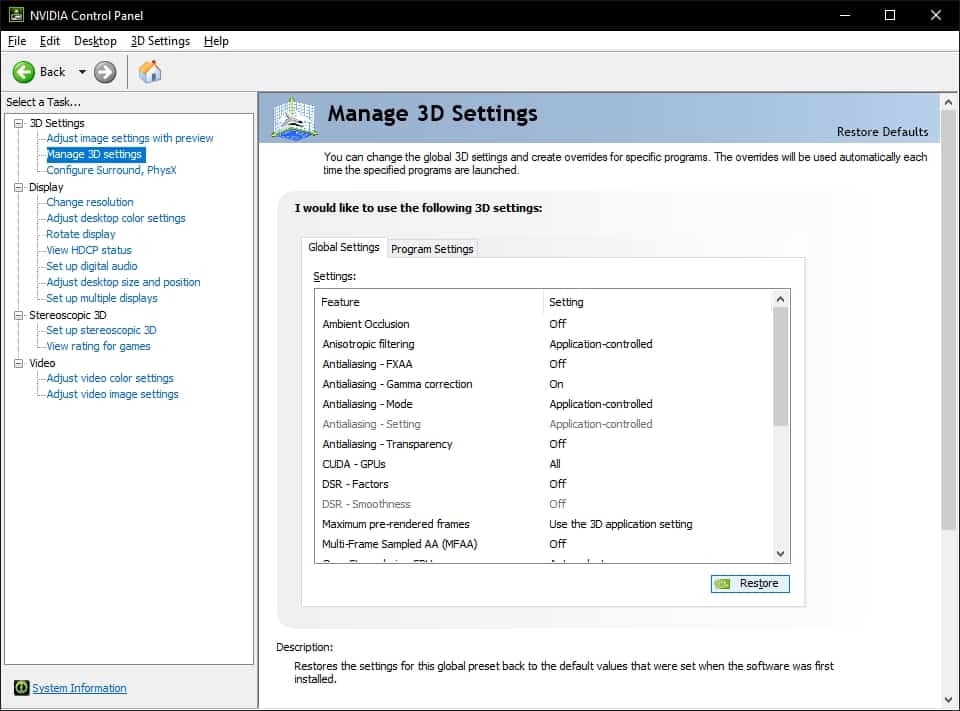Screen dimensions: 960x711
Task: Open the Back history dropdown arrow
Action: pos(82,72)
